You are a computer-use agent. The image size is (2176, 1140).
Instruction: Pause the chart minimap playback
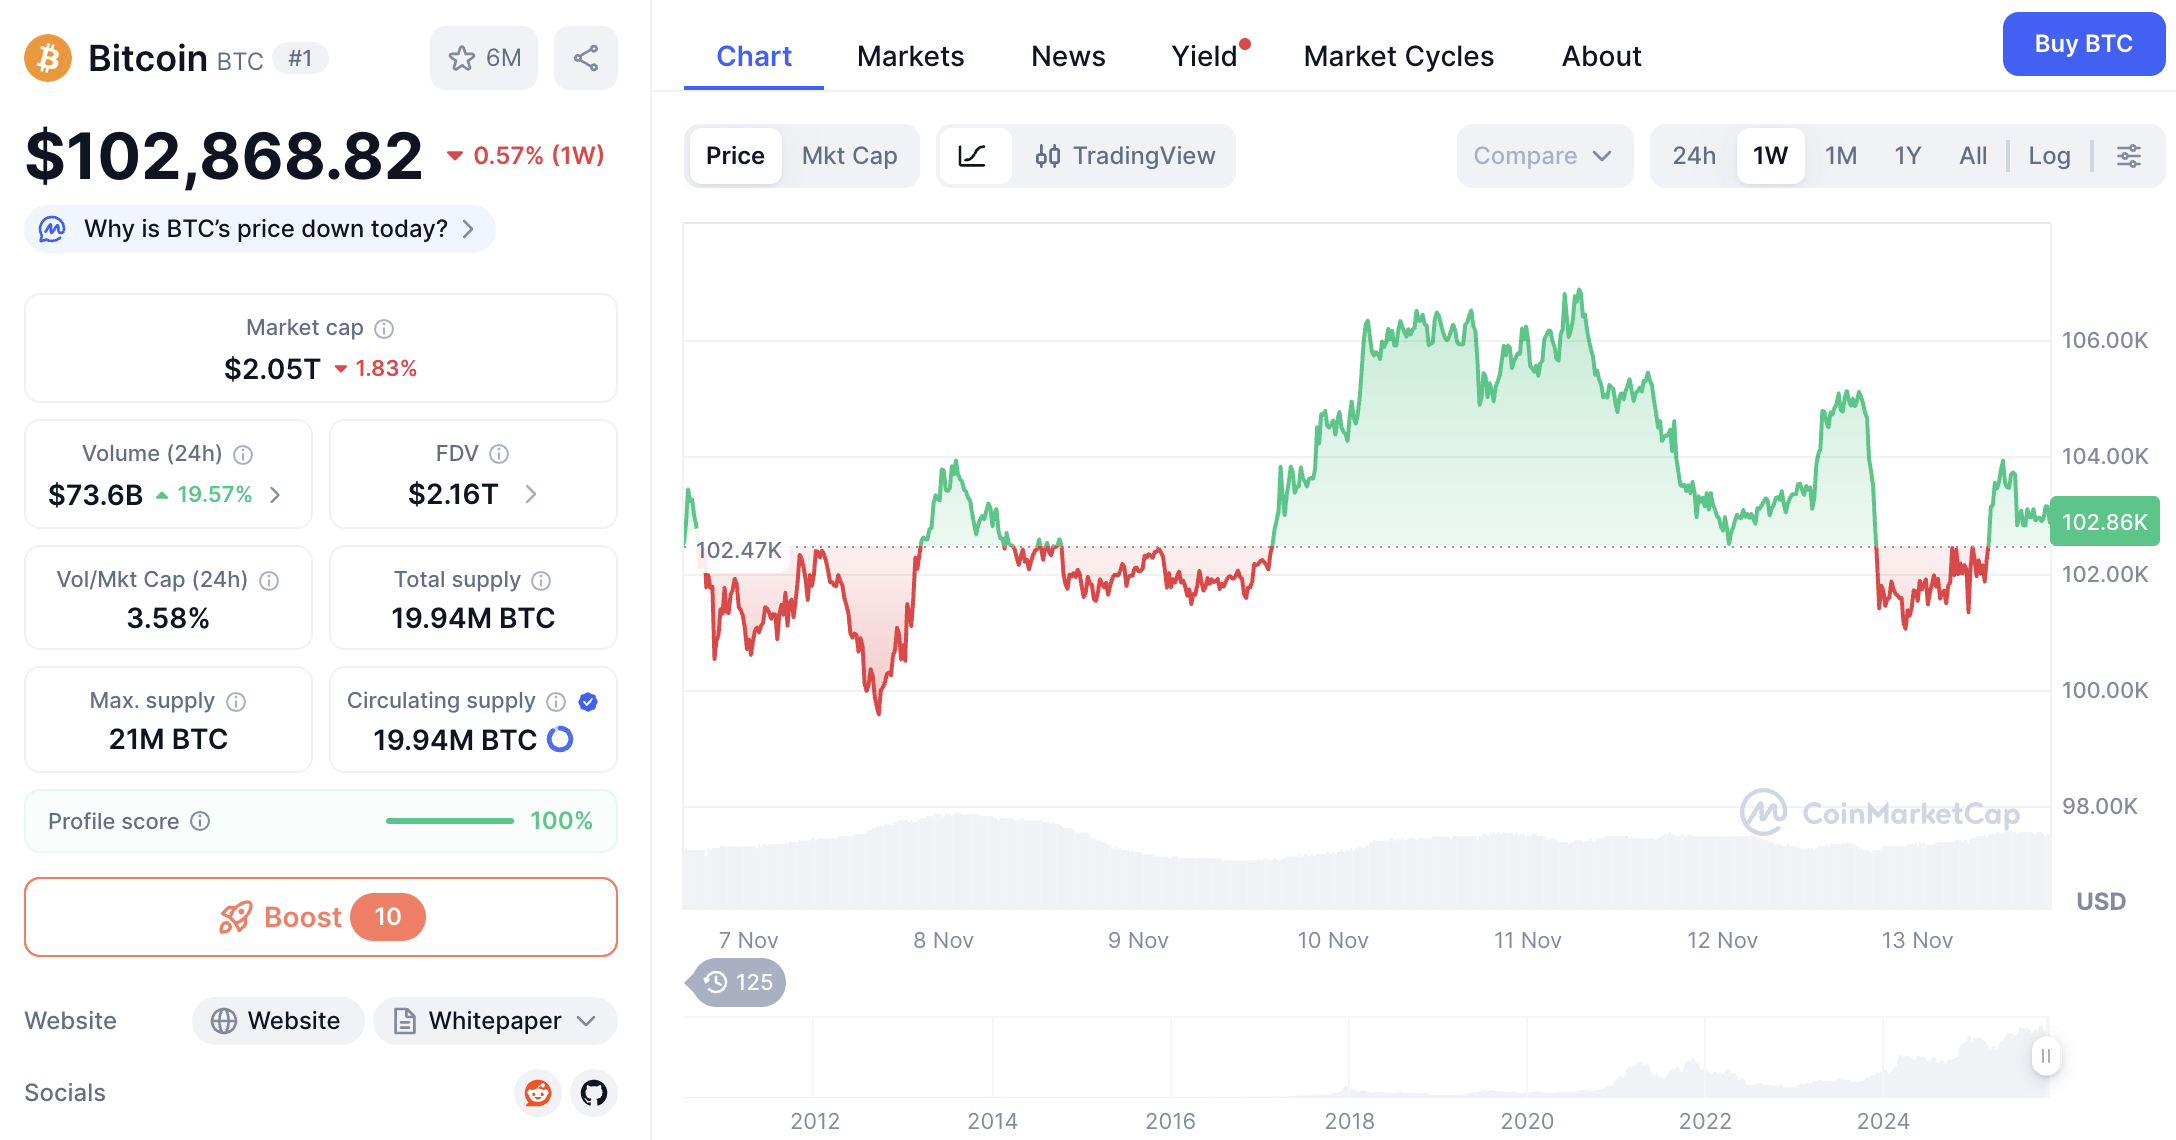[x=2046, y=1056]
